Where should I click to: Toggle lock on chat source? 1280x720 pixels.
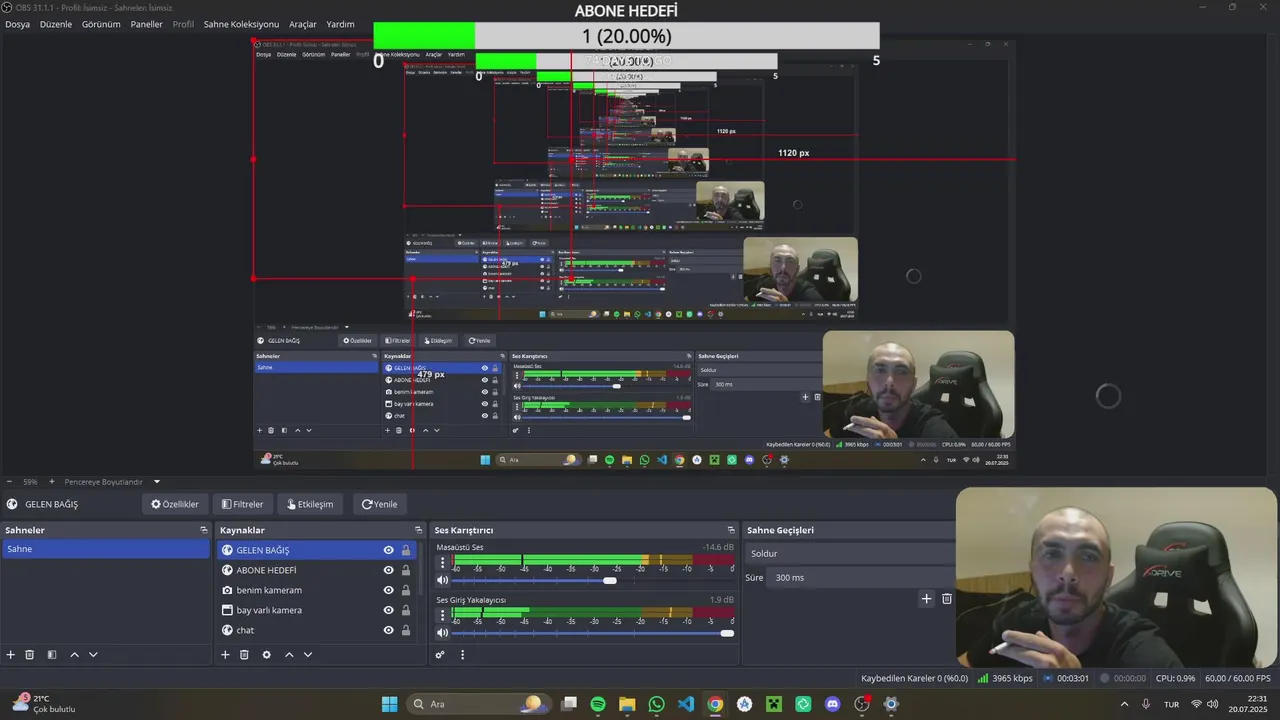406,630
